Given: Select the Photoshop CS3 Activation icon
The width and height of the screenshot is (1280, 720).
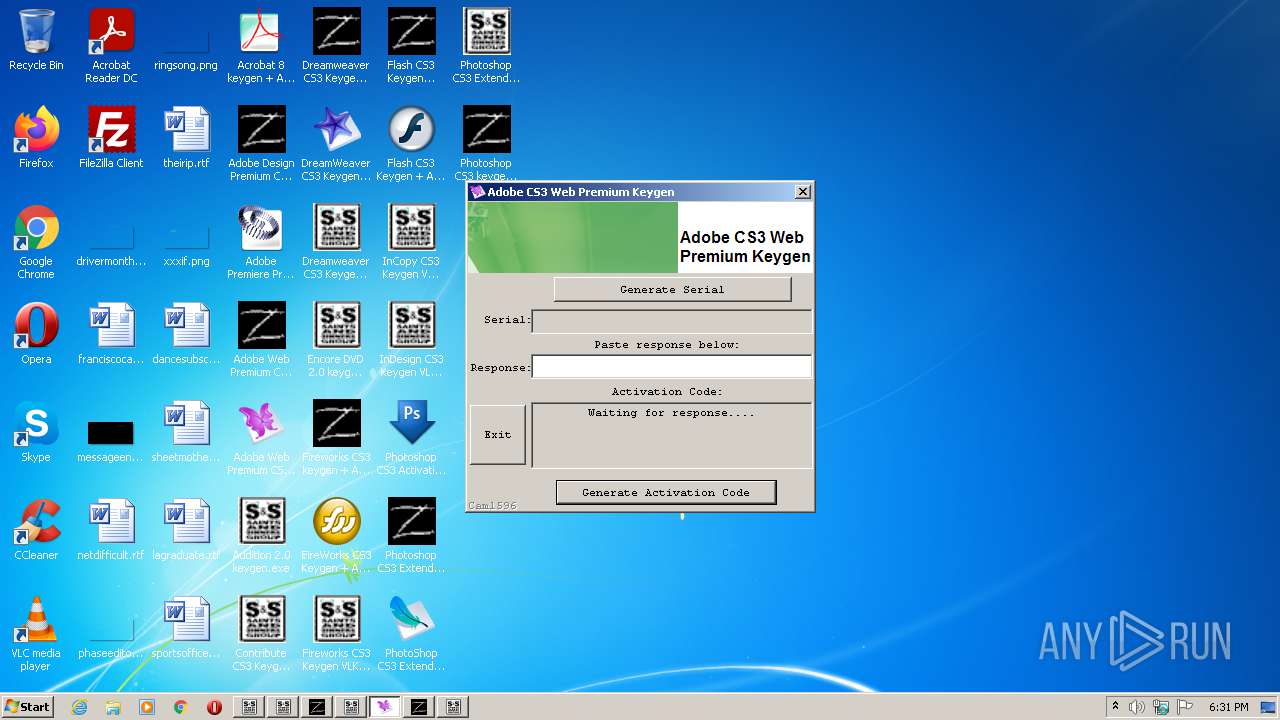Looking at the screenshot, I should [411, 439].
